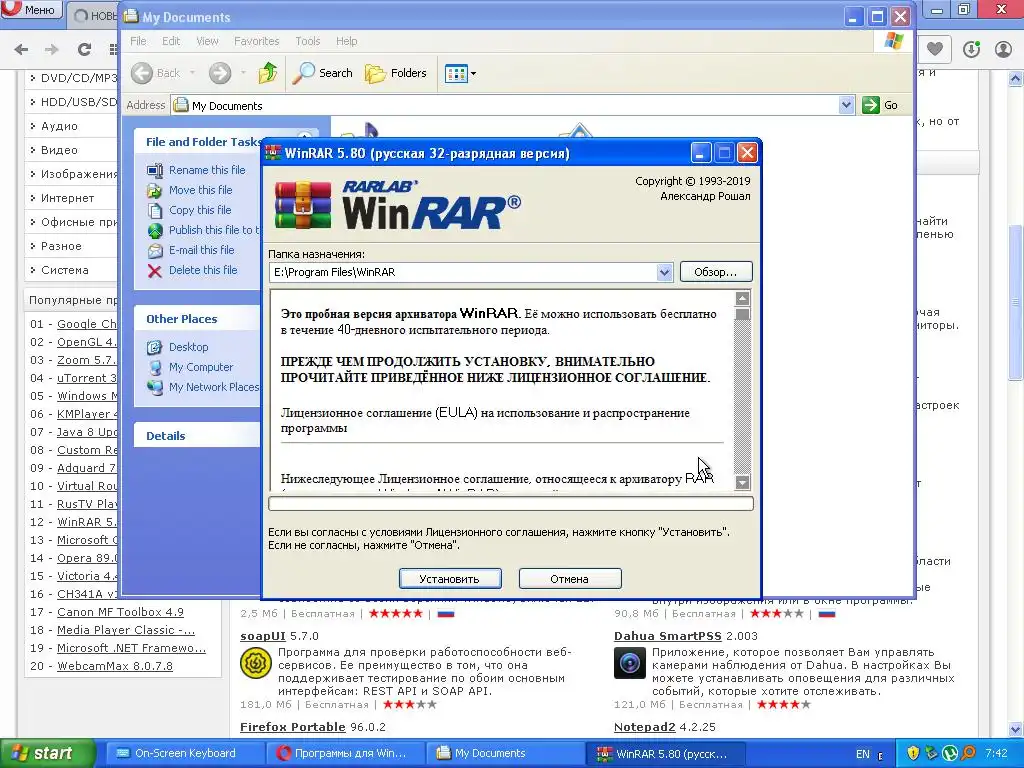
Task: Open the Back history dropdown arrow
Action: coord(193,73)
